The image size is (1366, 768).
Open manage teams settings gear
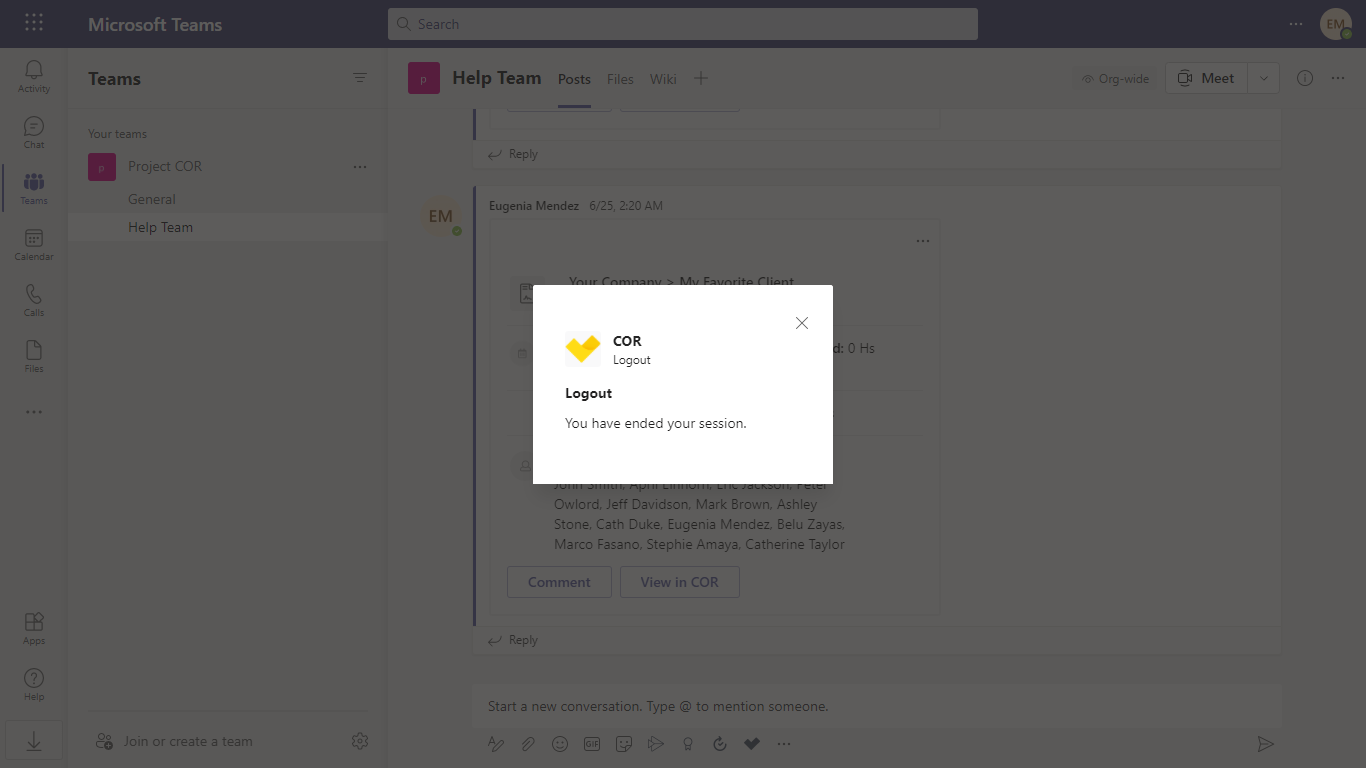click(360, 741)
